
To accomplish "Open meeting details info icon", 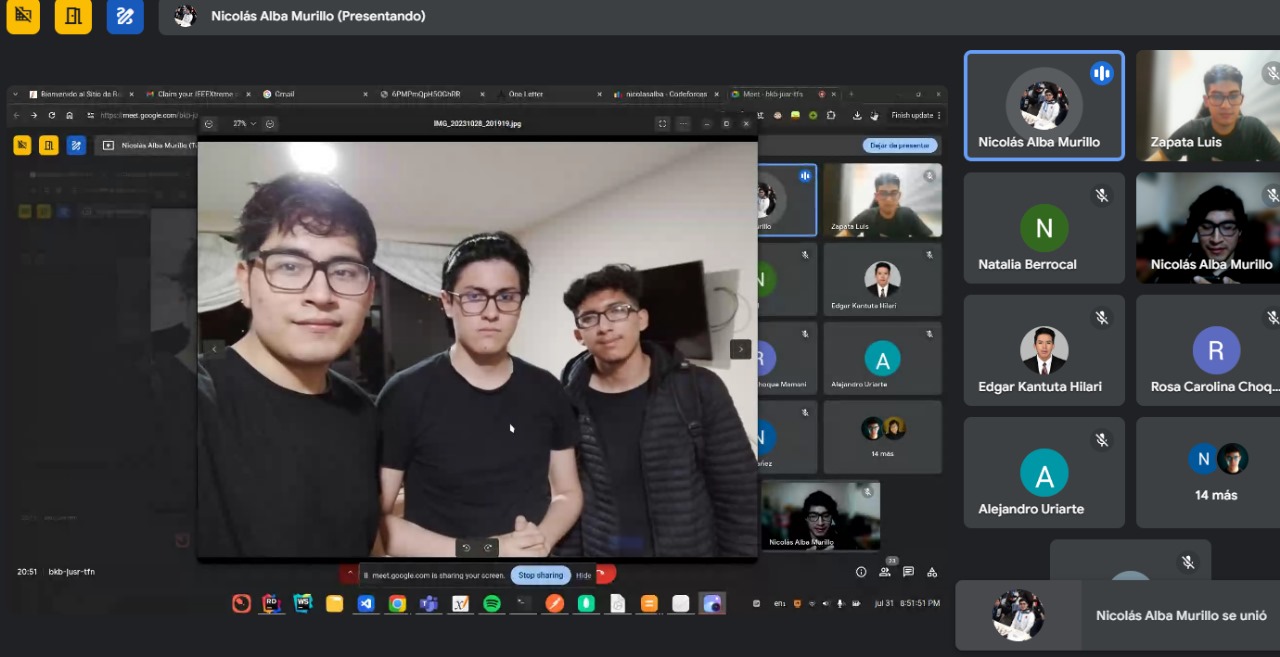I will click(x=861, y=572).
